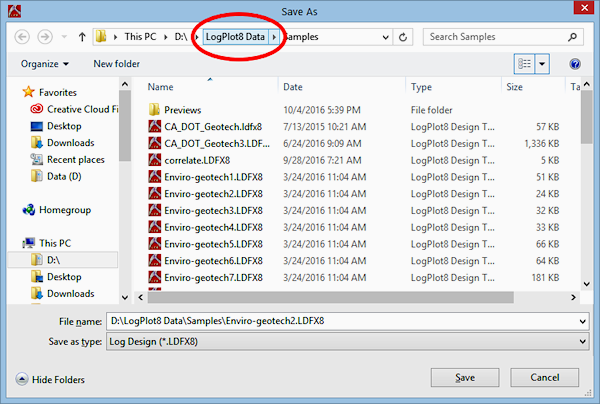The width and height of the screenshot is (600, 404).
Task: Collapse with Hide Folders toggle
Action: pos(50,379)
